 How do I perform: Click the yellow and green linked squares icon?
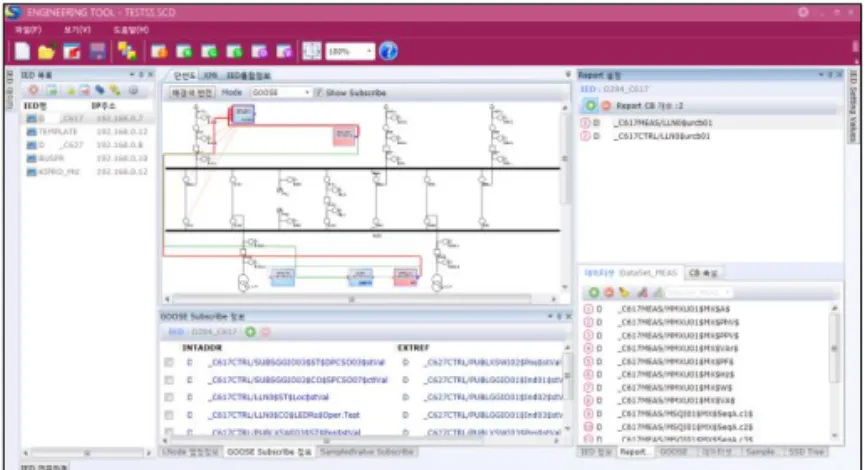coord(127,51)
